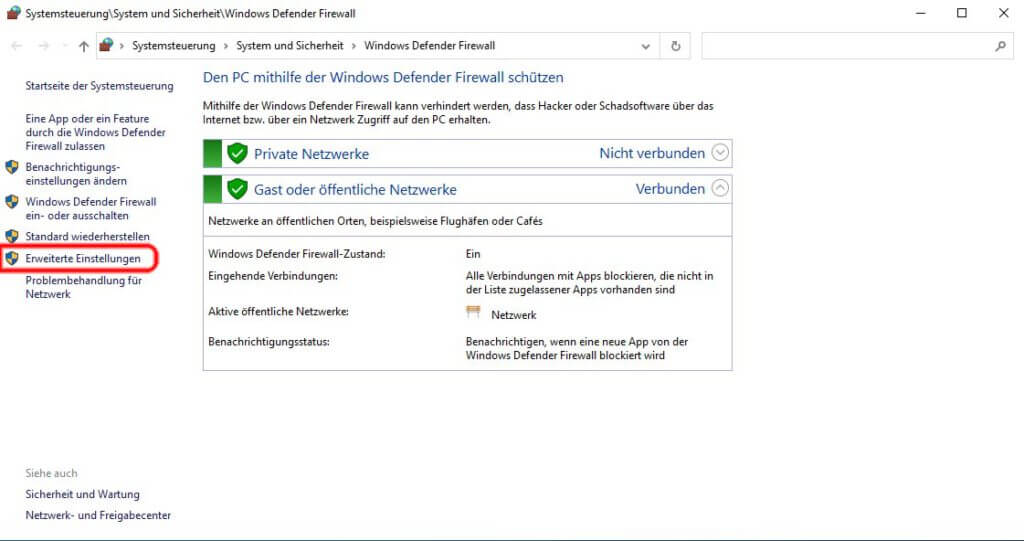This screenshot has width=1024, height=541.
Task: Collapse Gast oder öffentliche Netzwerke section chevron
Action: 720,188
